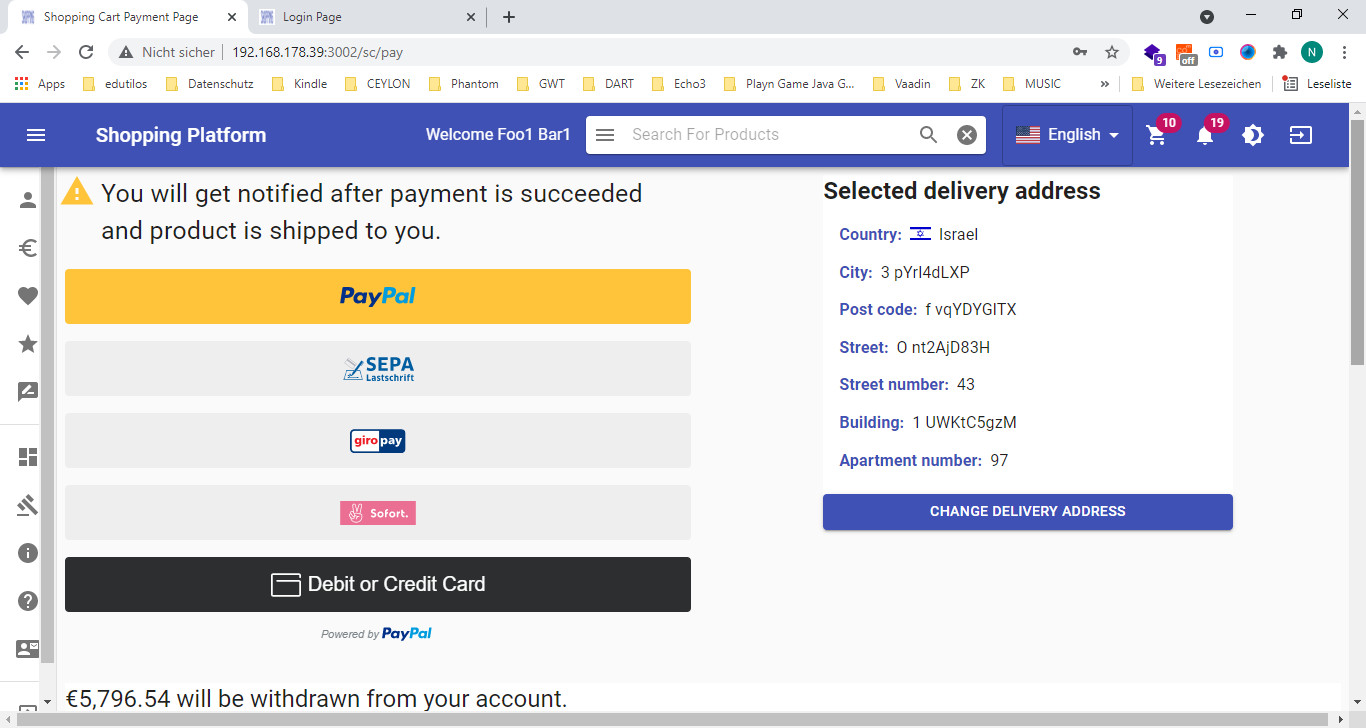This screenshot has width=1366, height=728.
Task: Open the shopping cart with 10 items
Action: pyautogui.click(x=1157, y=135)
